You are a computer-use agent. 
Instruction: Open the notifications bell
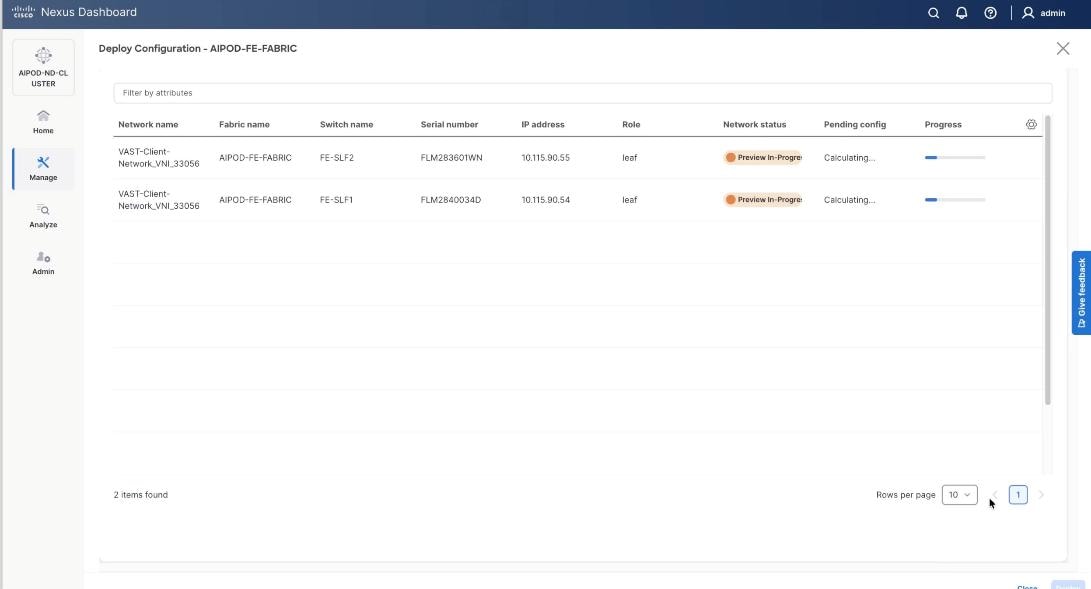(x=962, y=13)
